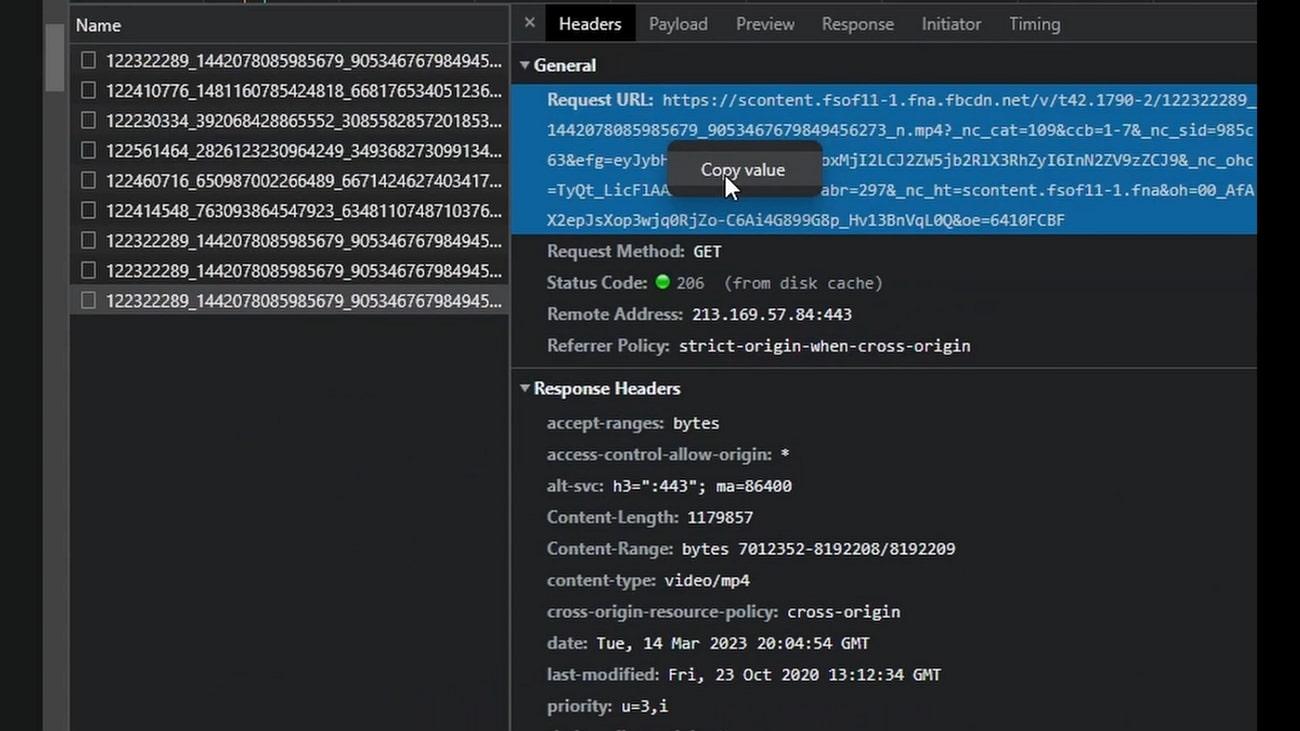
Task: Choose Copy value from context menu
Action: point(742,170)
